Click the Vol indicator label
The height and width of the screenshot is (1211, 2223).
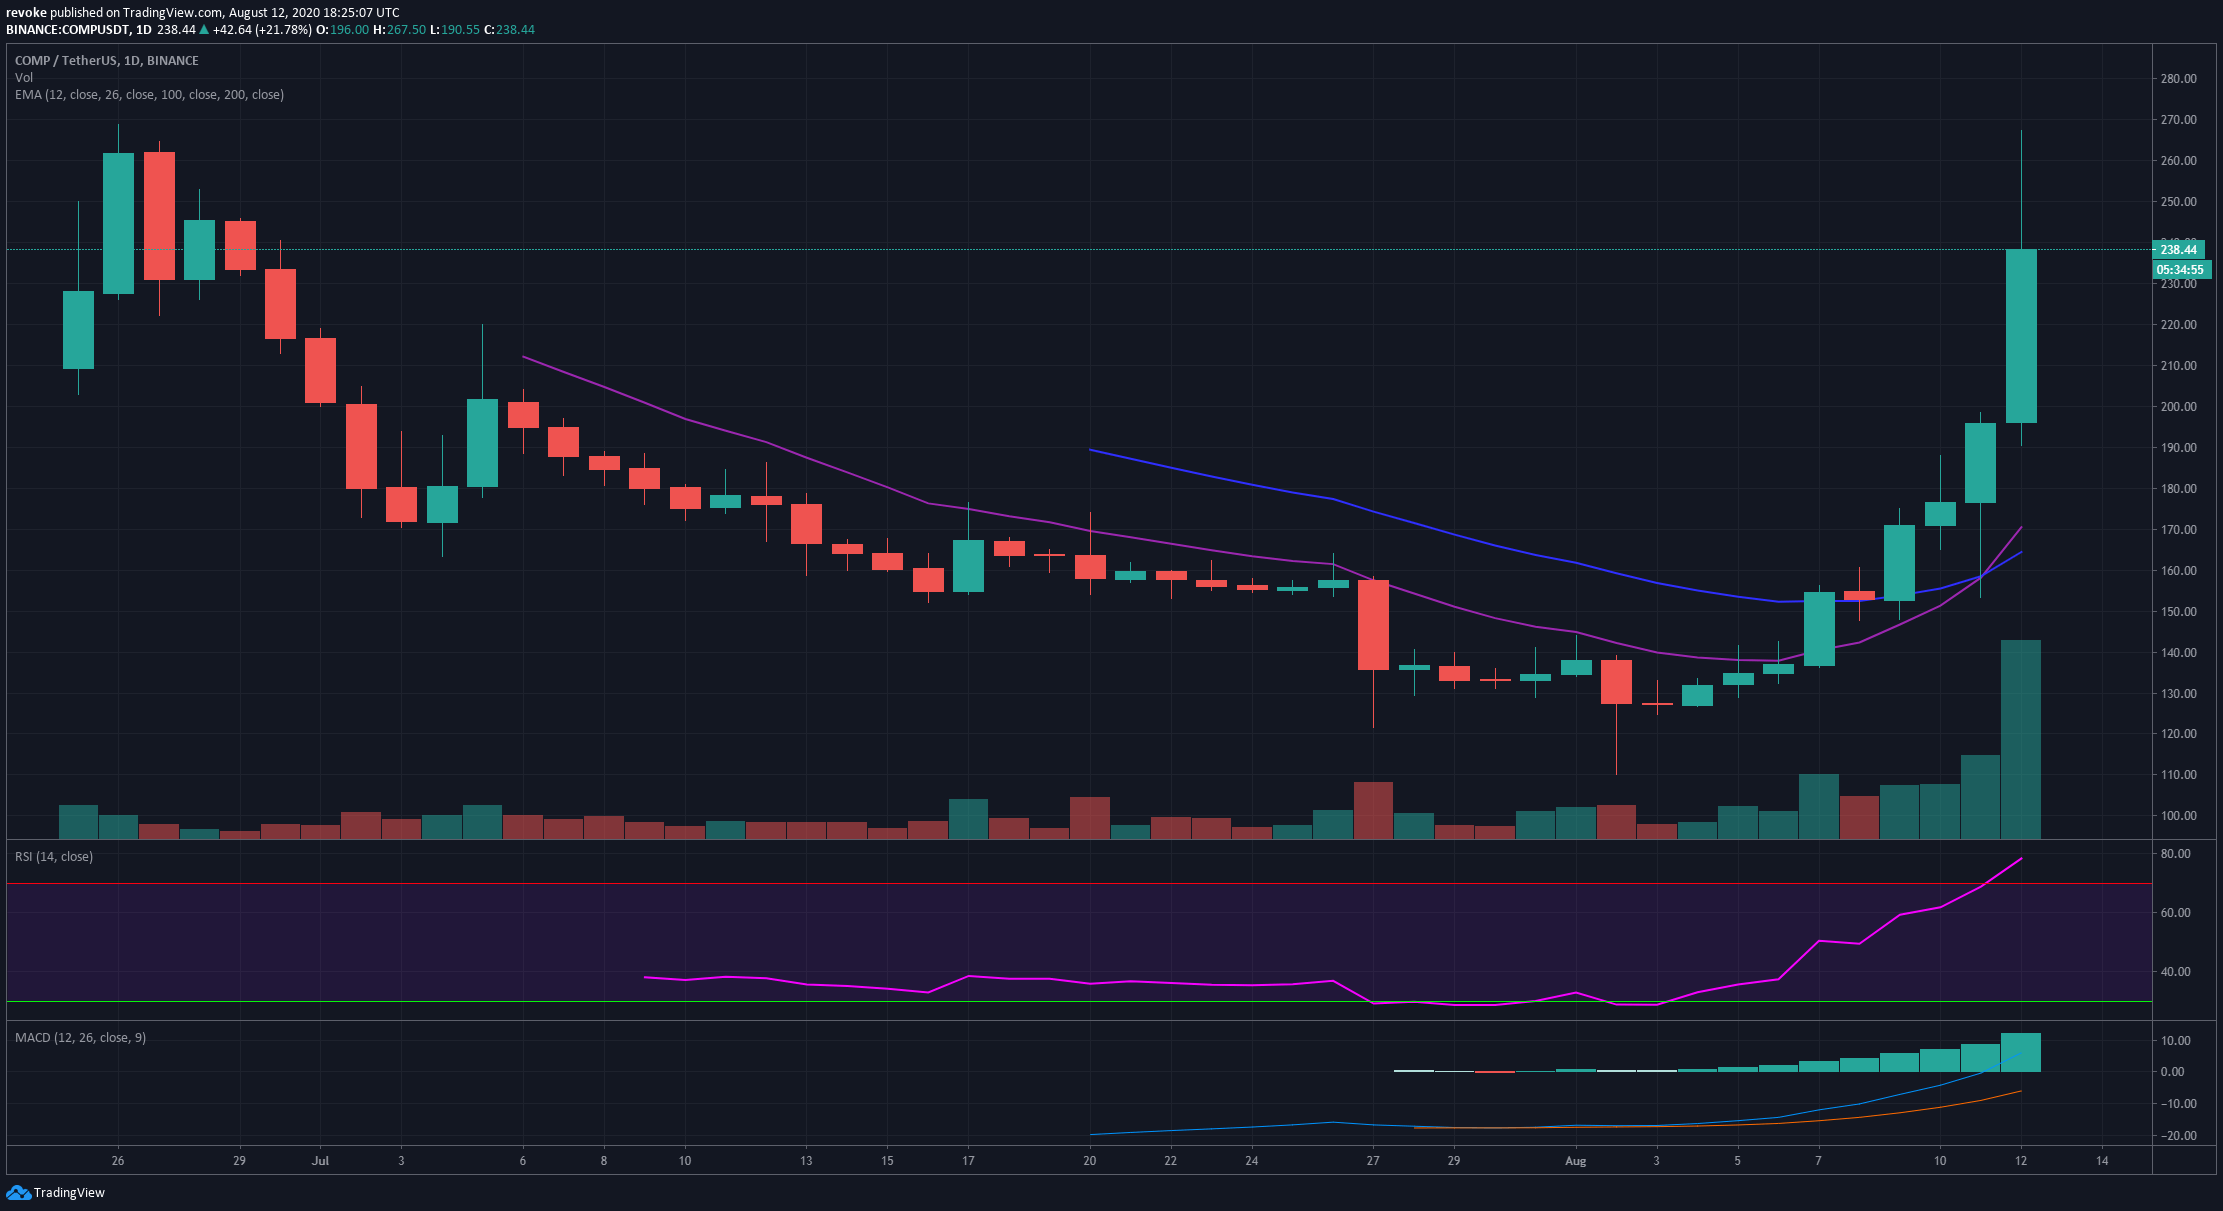pos(24,78)
